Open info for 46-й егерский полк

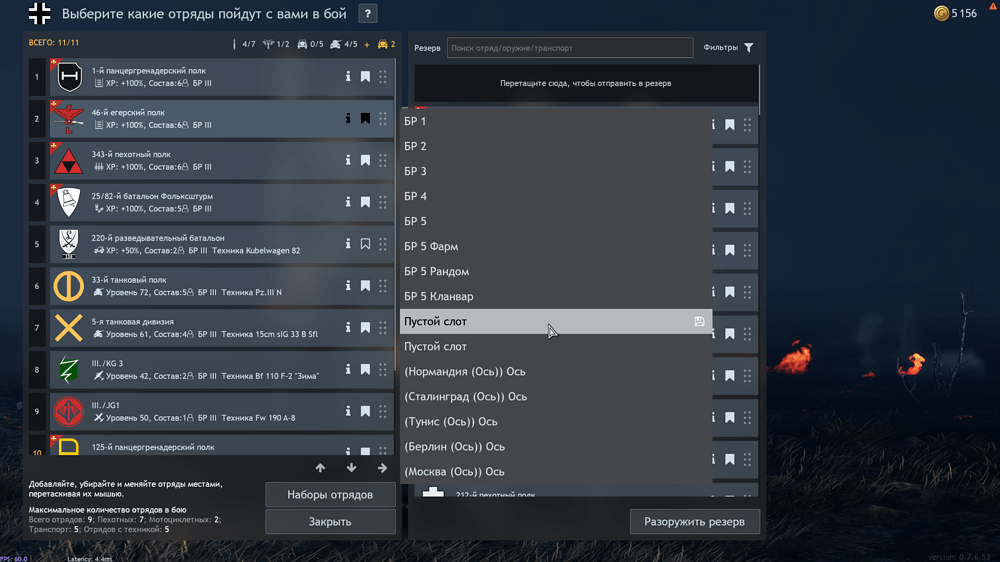pyautogui.click(x=348, y=118)
